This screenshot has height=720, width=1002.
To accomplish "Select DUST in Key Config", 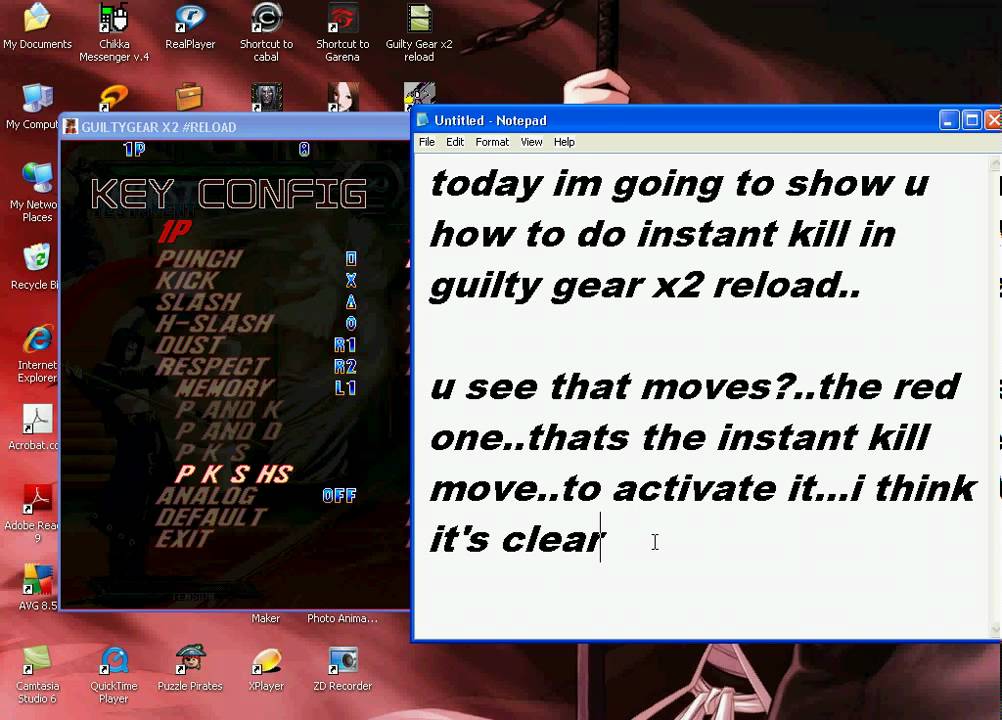I will pyautogui.click(x=190, y=345).
